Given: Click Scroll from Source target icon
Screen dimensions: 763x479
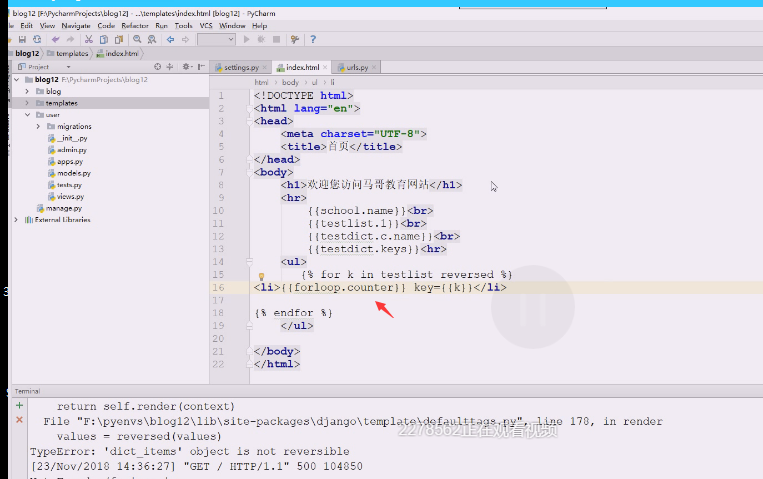Looking at the screenshot, I should [x=157, y=67].
